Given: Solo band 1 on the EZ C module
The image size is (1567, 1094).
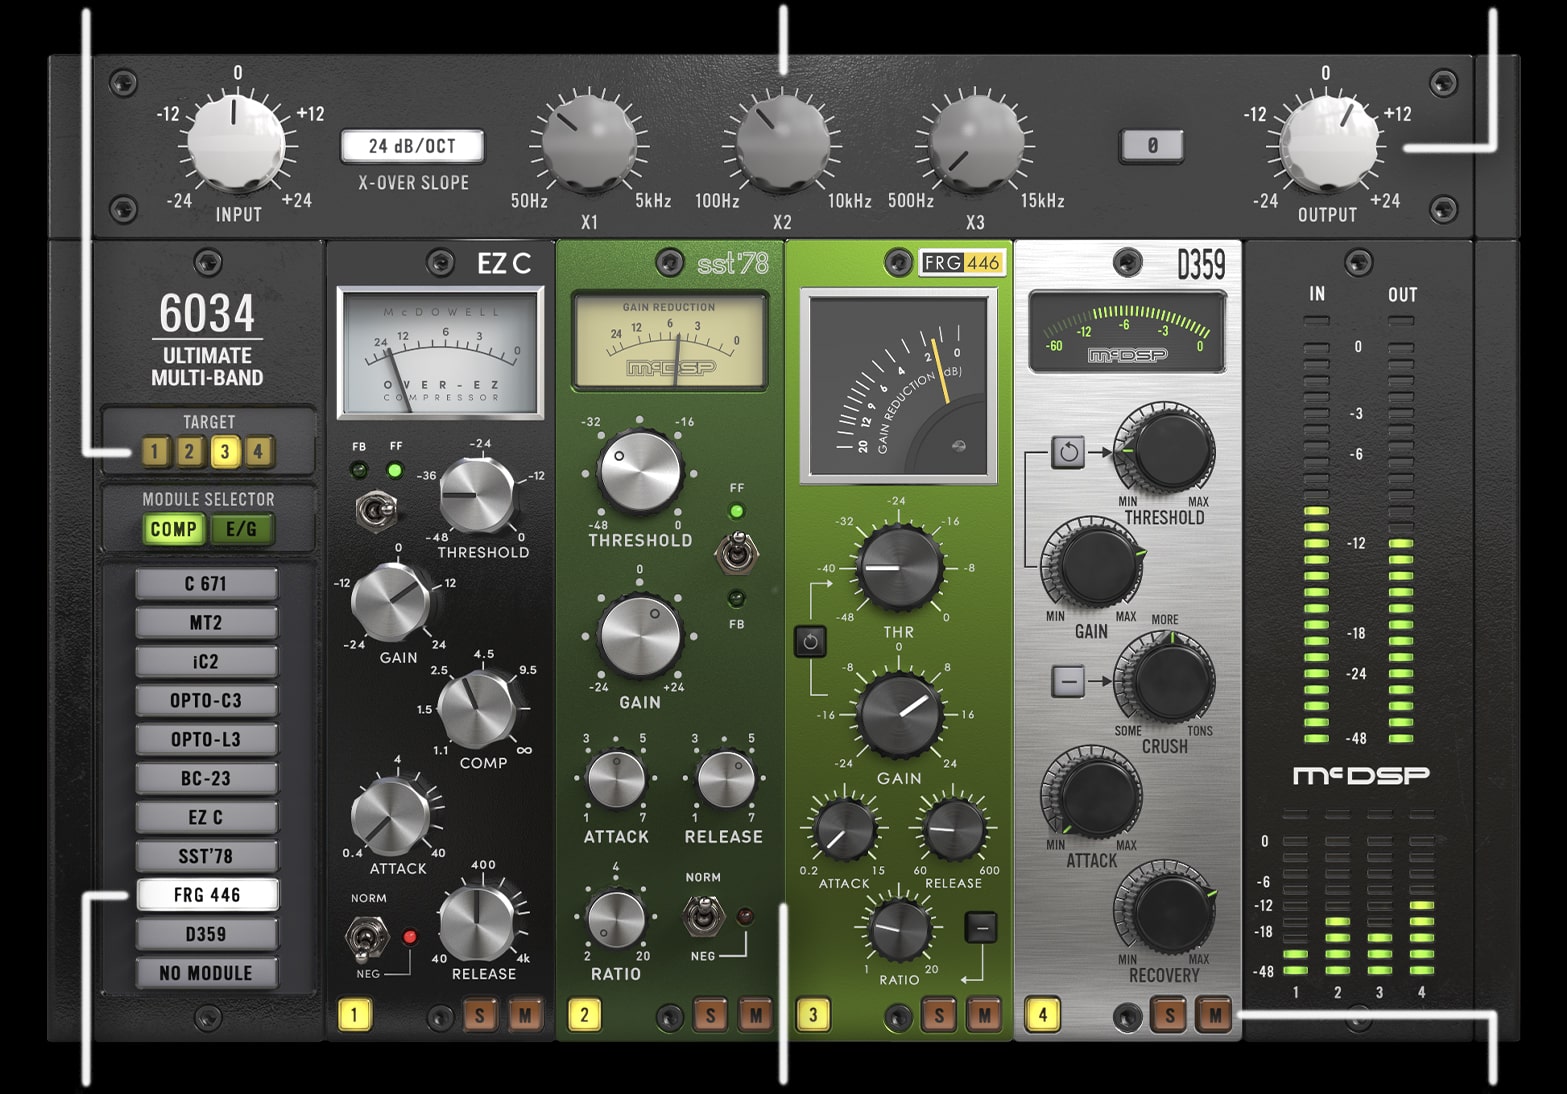Looking at the screenshot, I should pos(480,1016).
